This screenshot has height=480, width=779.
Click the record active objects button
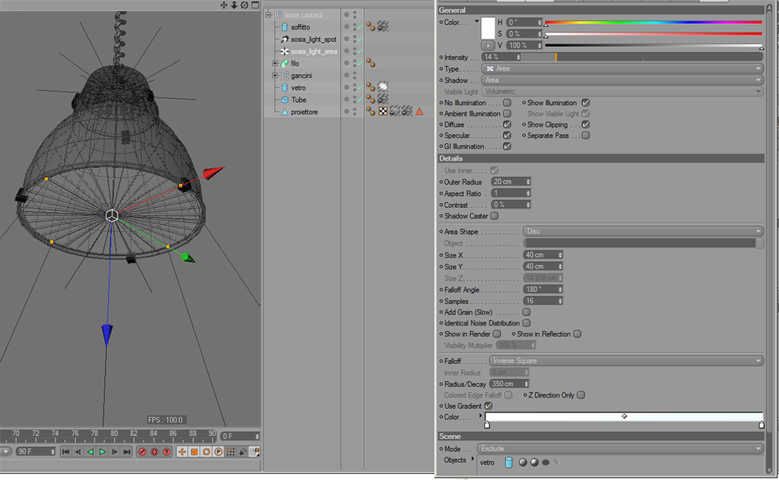(142, 452)
